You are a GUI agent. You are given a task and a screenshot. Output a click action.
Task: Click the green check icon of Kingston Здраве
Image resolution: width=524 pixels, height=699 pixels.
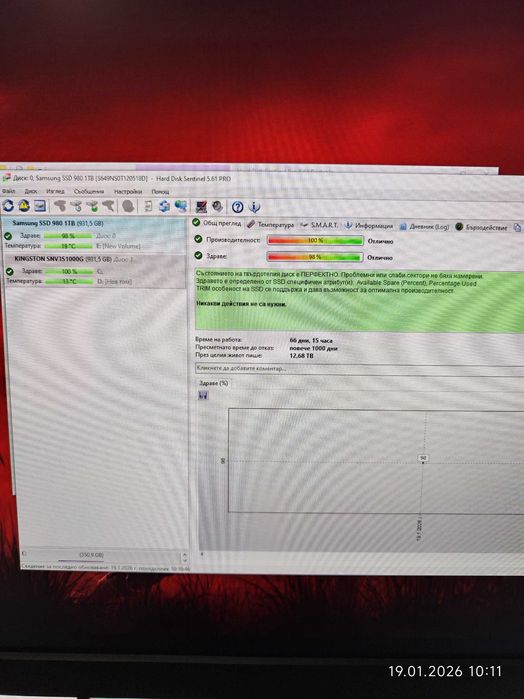tap(9, 271)
